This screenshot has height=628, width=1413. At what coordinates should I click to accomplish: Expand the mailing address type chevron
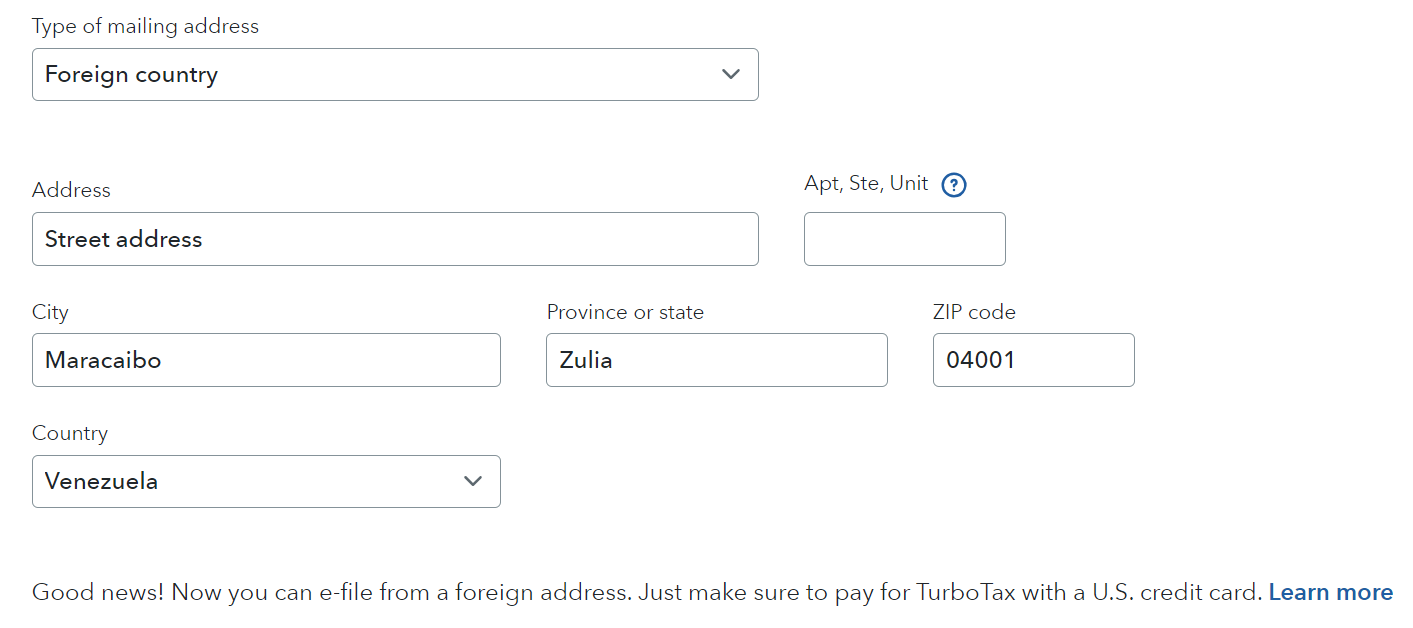pyautogui.click(x=731, y=74)
